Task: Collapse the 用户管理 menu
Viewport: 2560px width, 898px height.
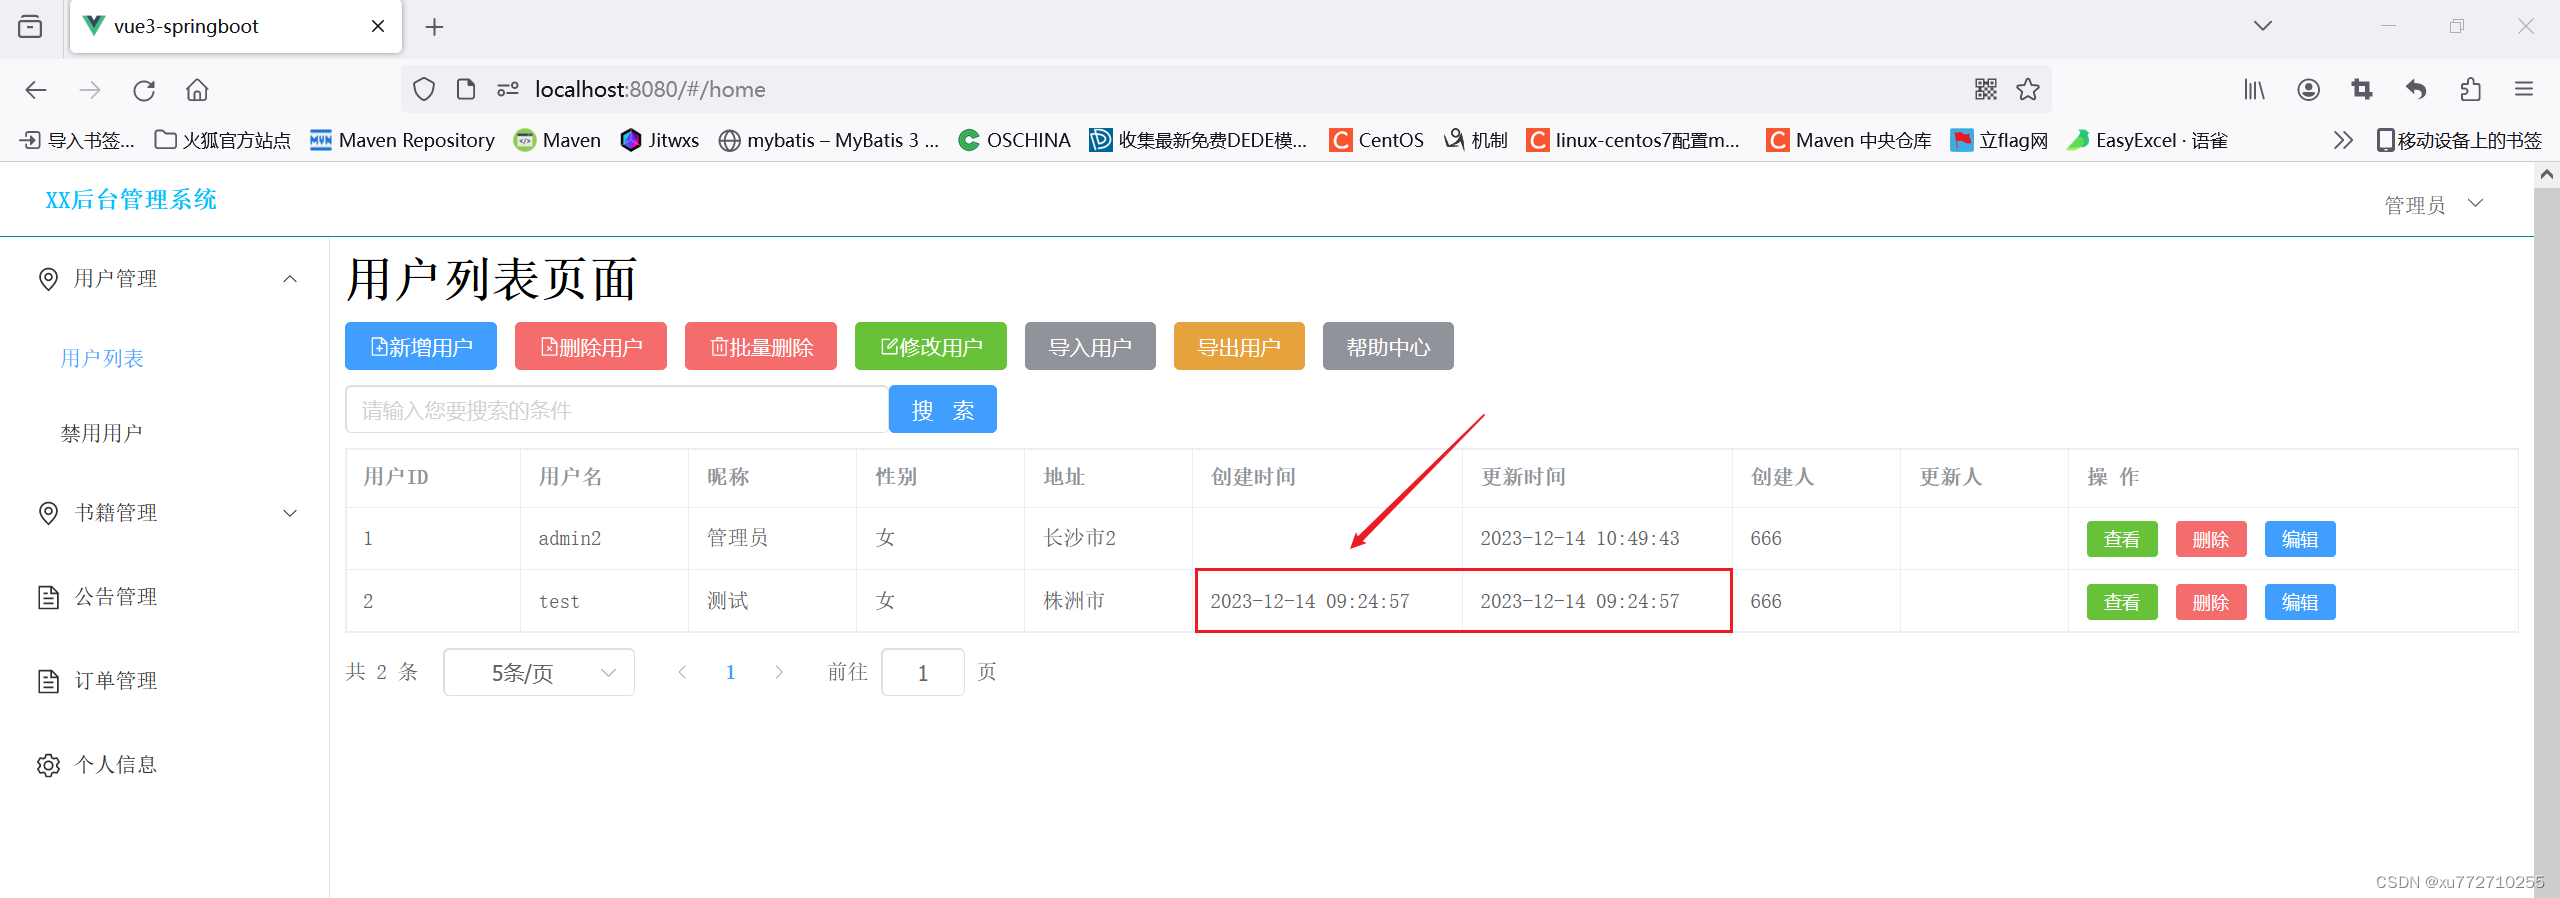Action: 165,279
